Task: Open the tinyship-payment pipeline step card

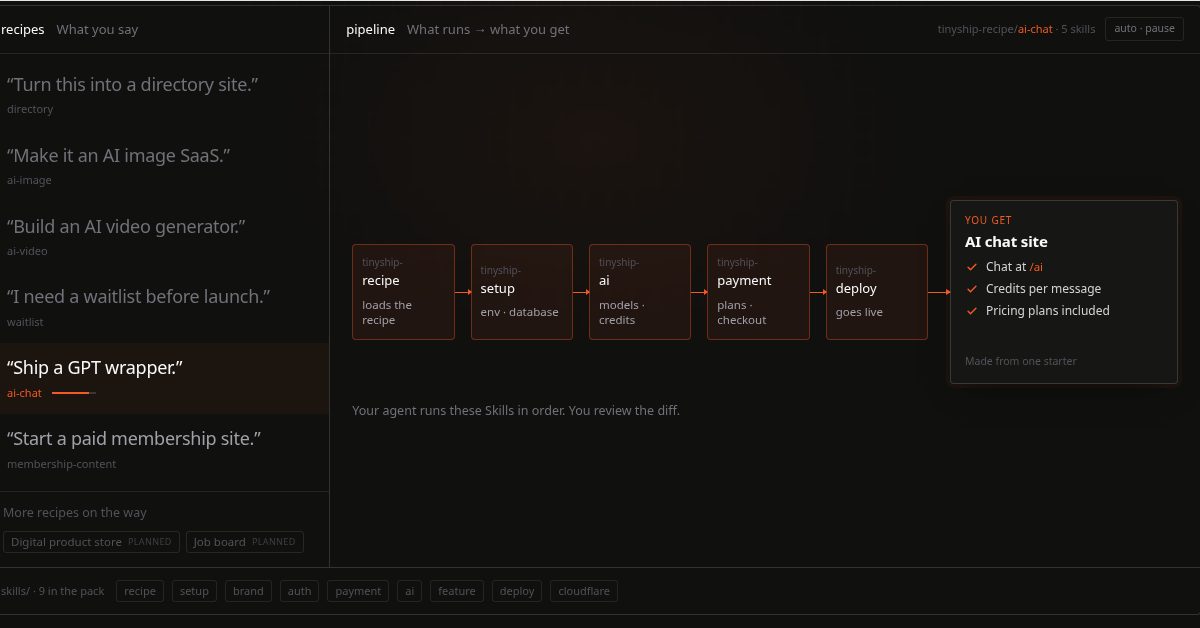Action: tap(758, 292)
